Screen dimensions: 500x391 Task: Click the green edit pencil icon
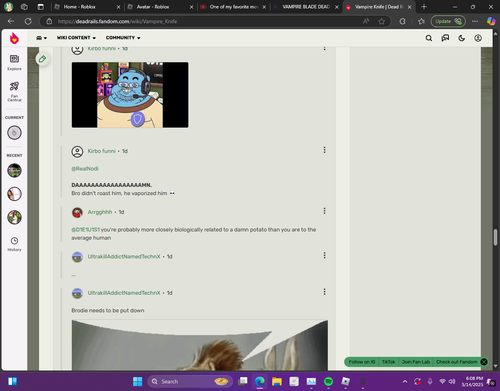click(x=42, y=59)
